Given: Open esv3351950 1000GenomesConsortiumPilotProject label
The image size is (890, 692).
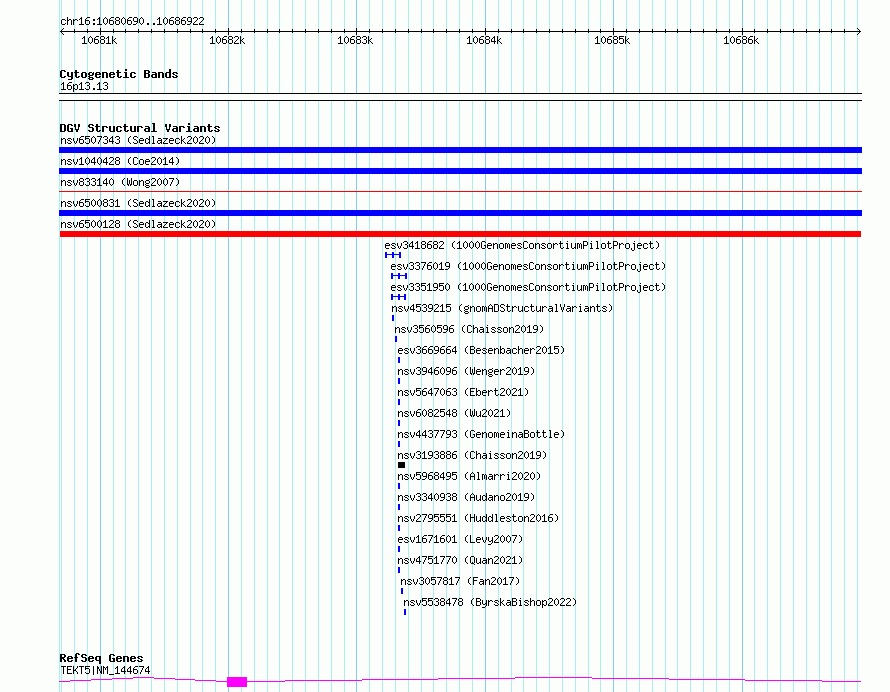Looking at the screenshot, I should point(528,287).
